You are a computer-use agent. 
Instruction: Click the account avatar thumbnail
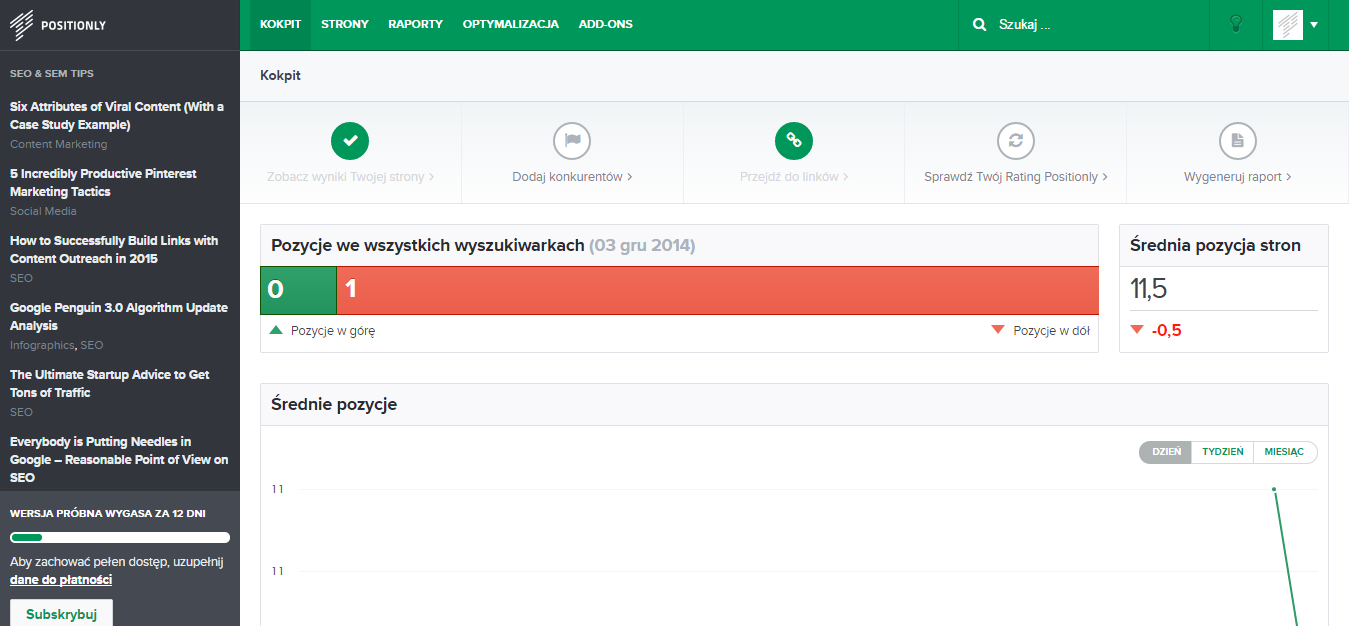[x=1288, y=25]
